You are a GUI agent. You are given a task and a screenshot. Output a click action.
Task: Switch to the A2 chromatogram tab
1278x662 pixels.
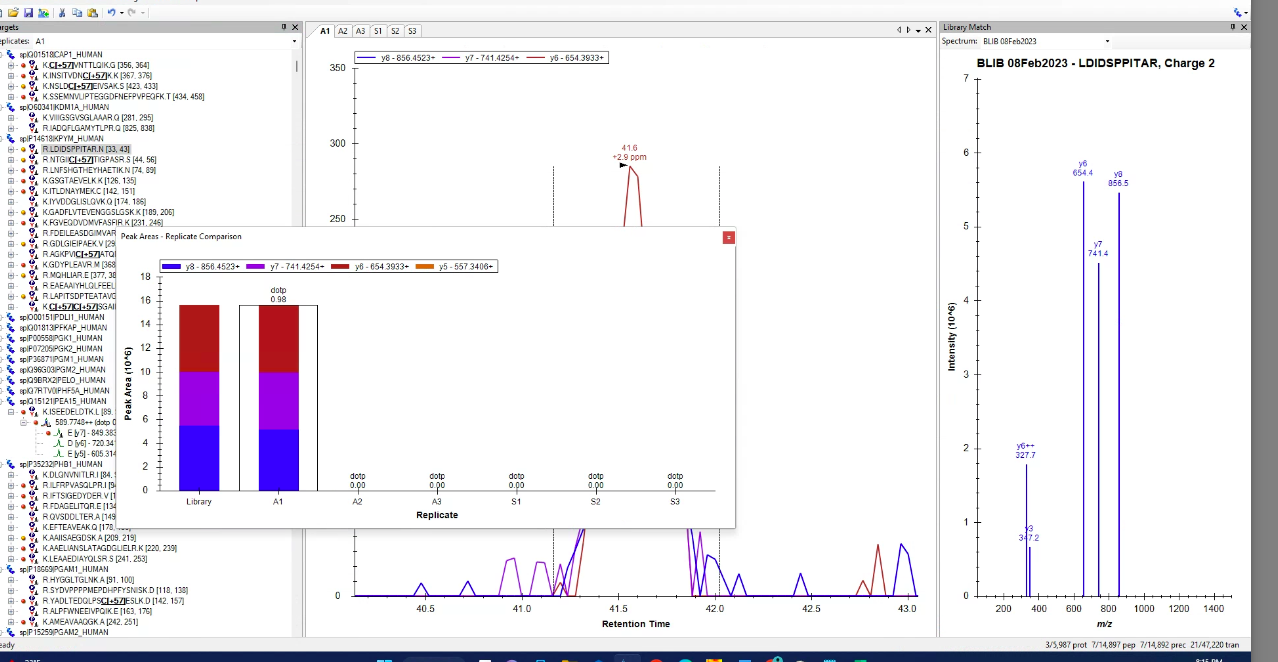[343, 31]
